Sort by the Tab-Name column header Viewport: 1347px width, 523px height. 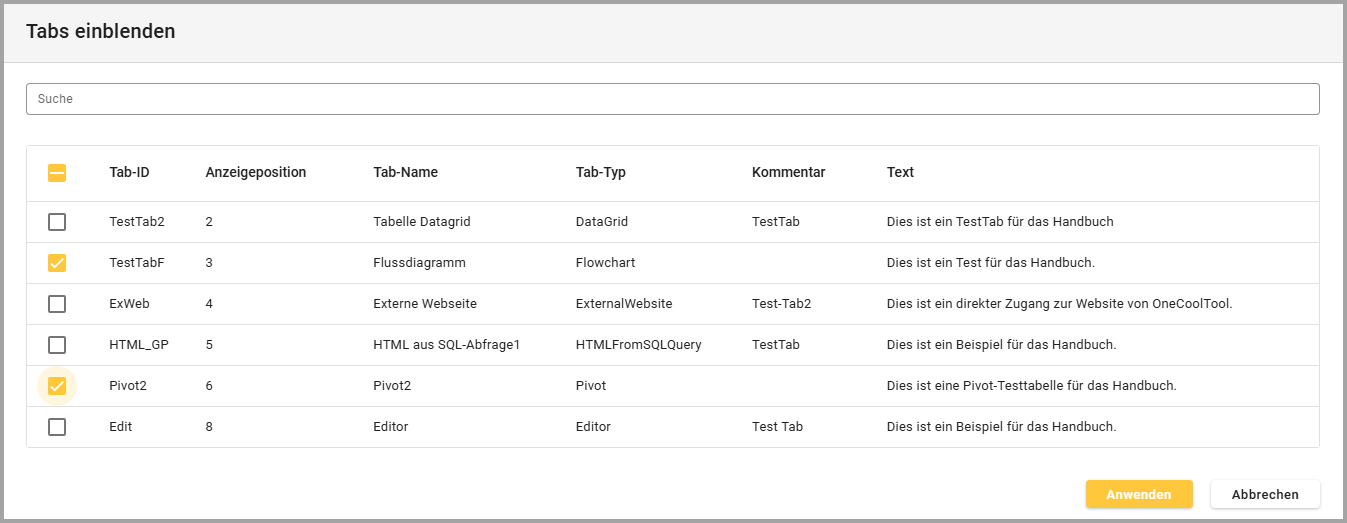(405, 172)
